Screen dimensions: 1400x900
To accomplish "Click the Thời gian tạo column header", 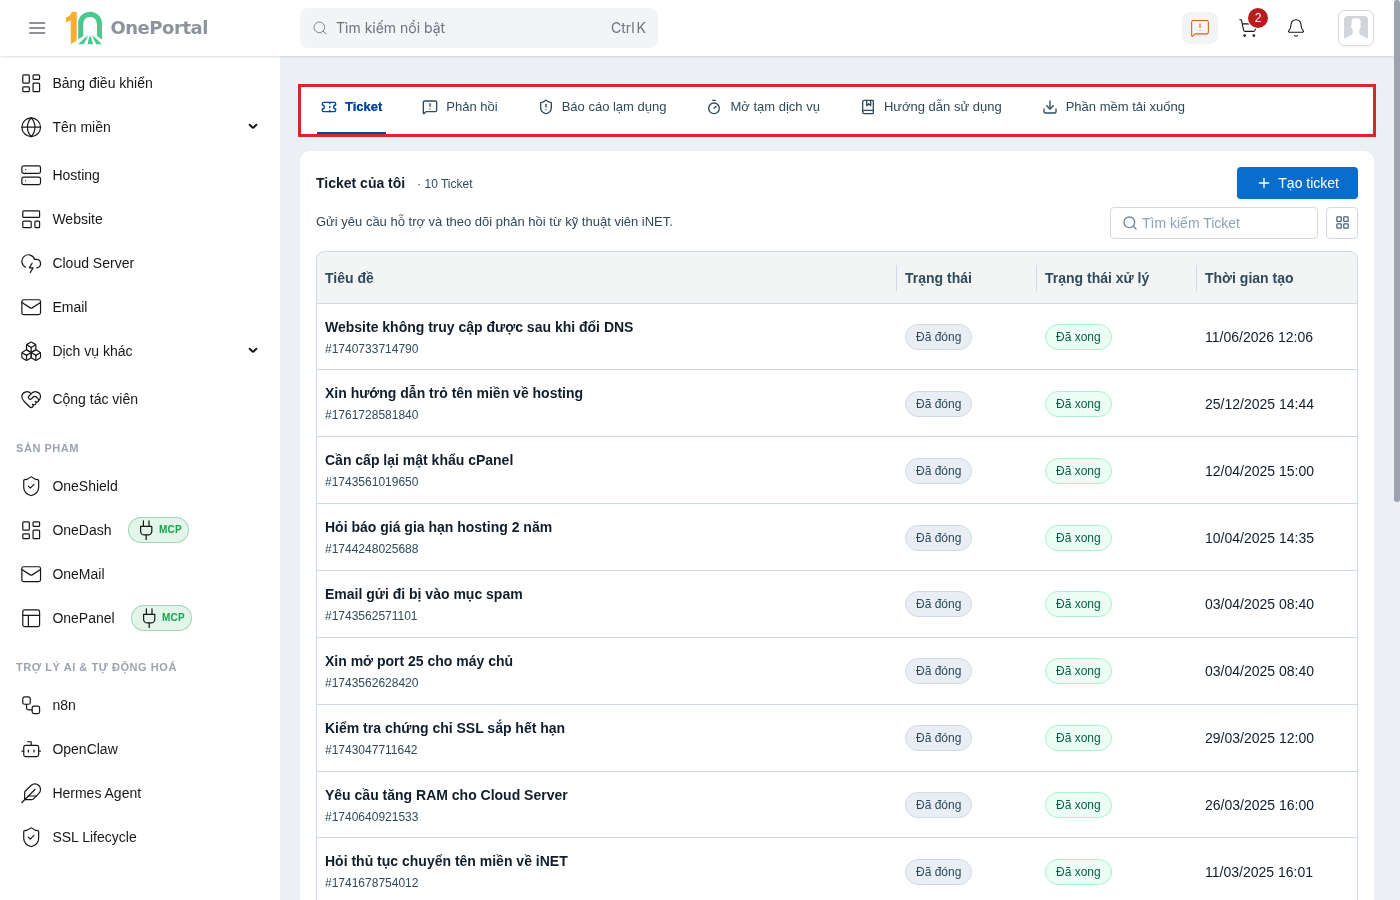I will tap(1249, 278).
